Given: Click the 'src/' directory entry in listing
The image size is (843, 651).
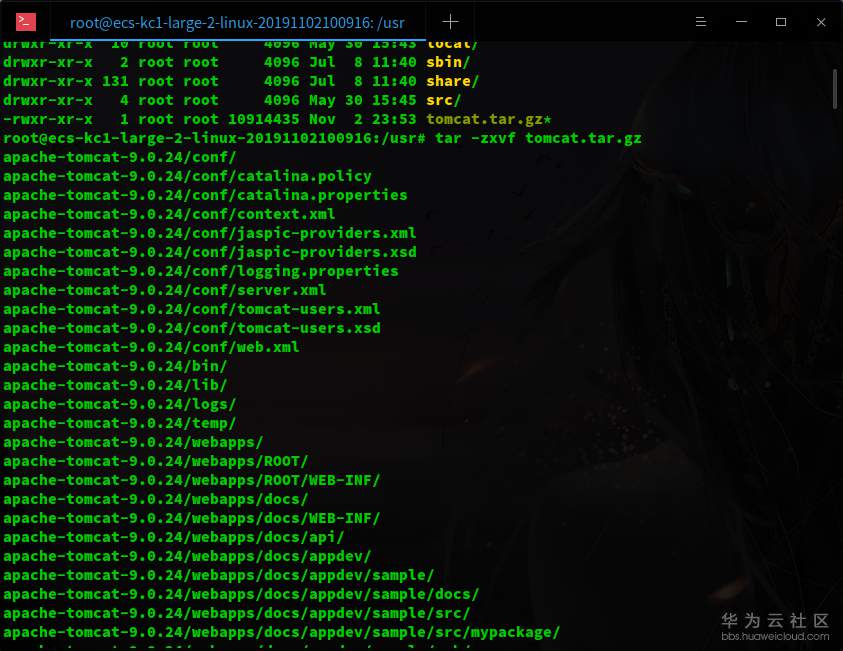Looking at the screenshot, I should [444, 100].
